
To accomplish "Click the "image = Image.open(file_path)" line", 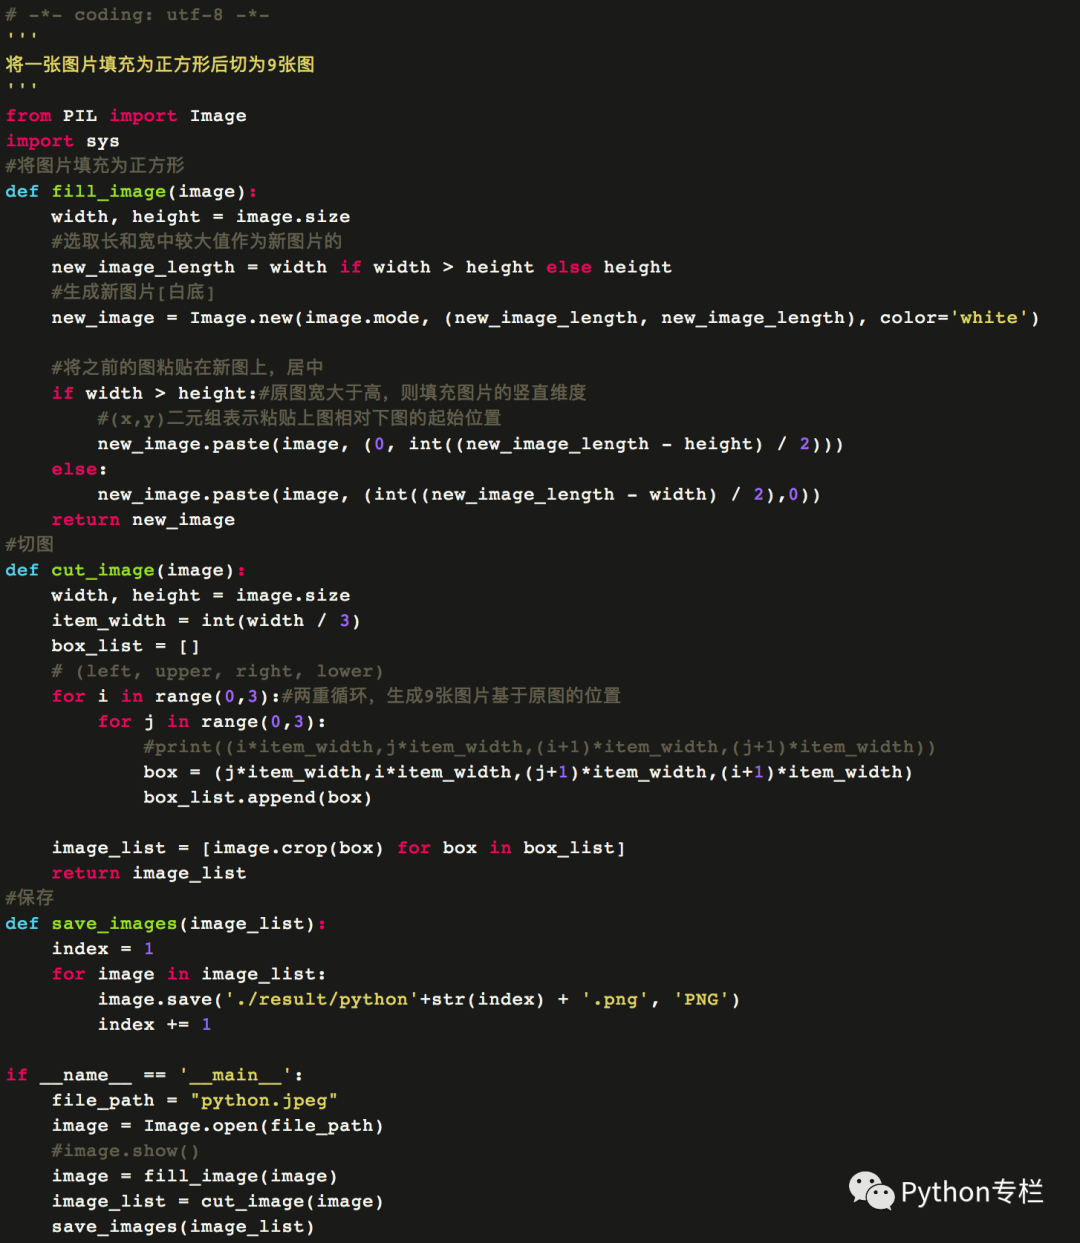I will click(x=218, y=1125).
